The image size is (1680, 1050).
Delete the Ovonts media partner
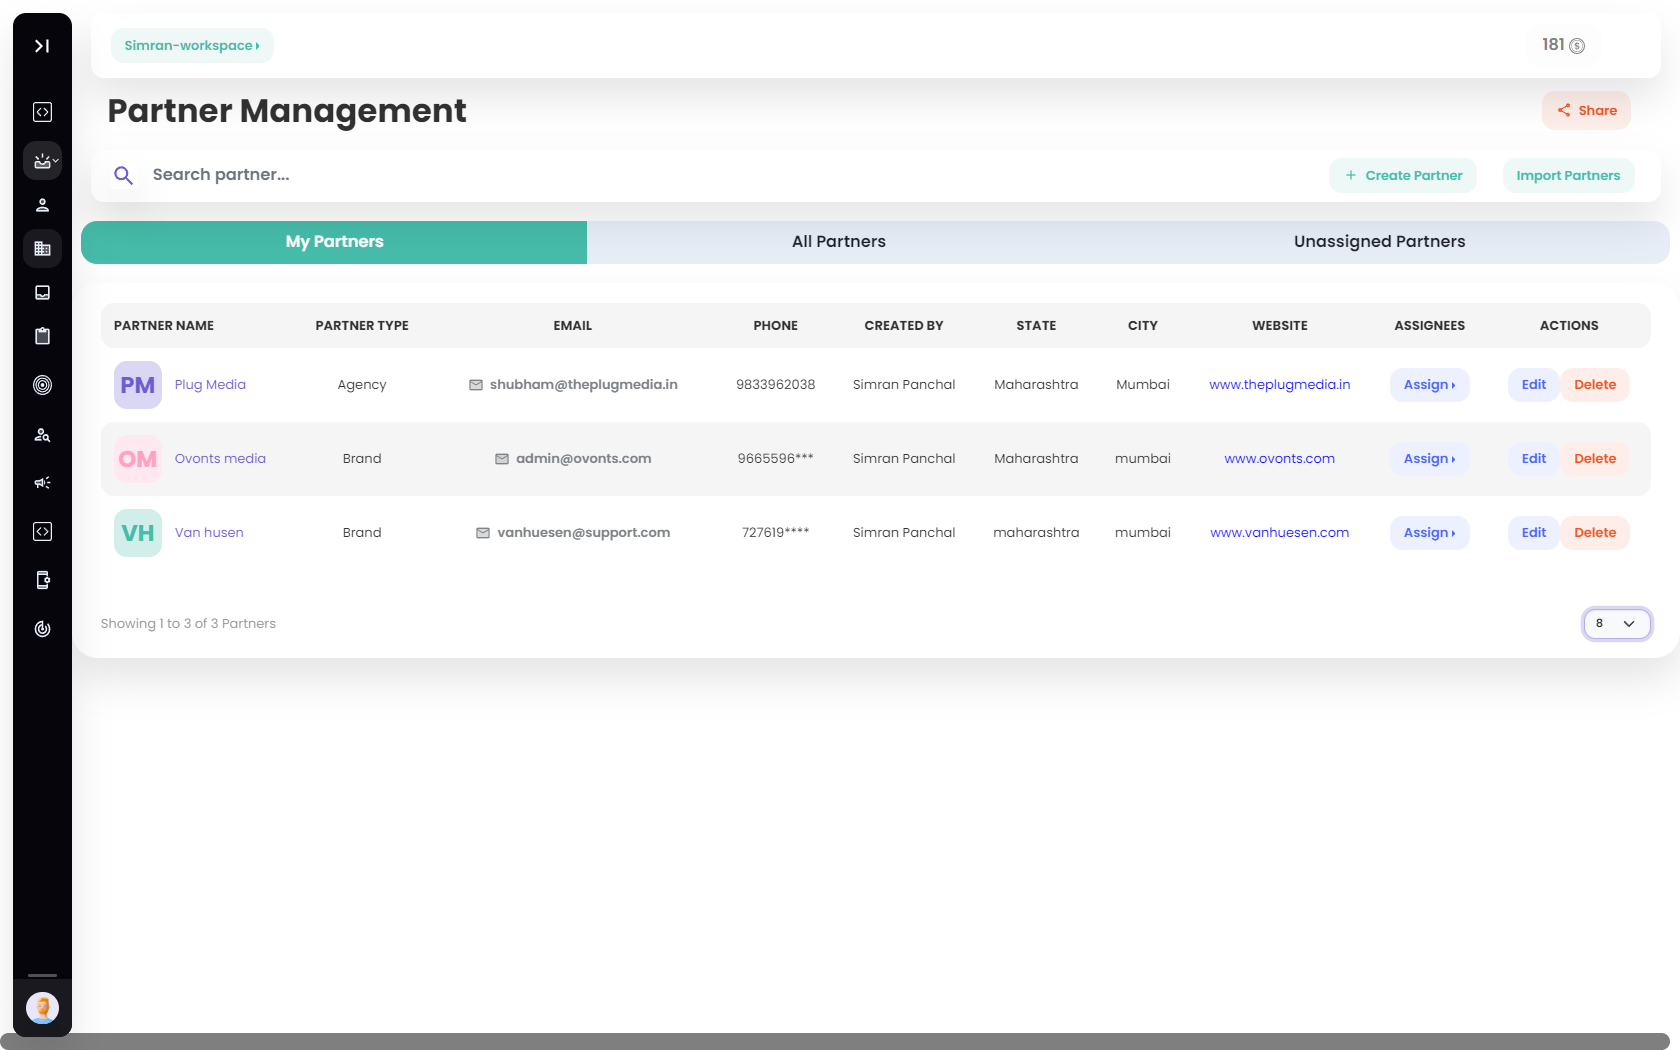1594,459
